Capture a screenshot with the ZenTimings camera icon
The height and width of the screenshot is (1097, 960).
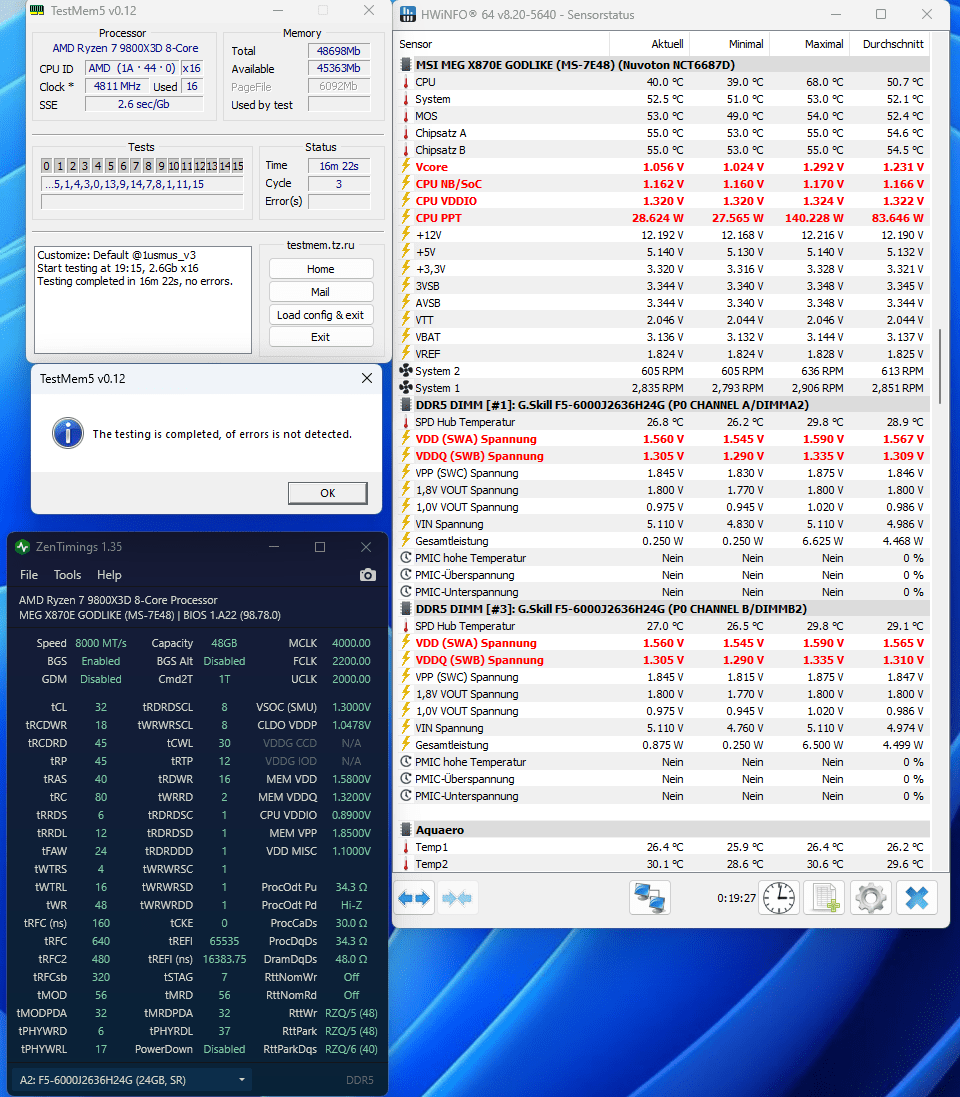coord(367,575)
